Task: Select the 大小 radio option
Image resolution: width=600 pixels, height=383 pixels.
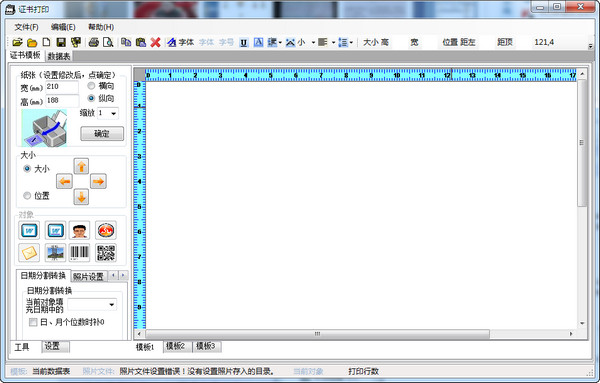Action: tap(27, 168)
